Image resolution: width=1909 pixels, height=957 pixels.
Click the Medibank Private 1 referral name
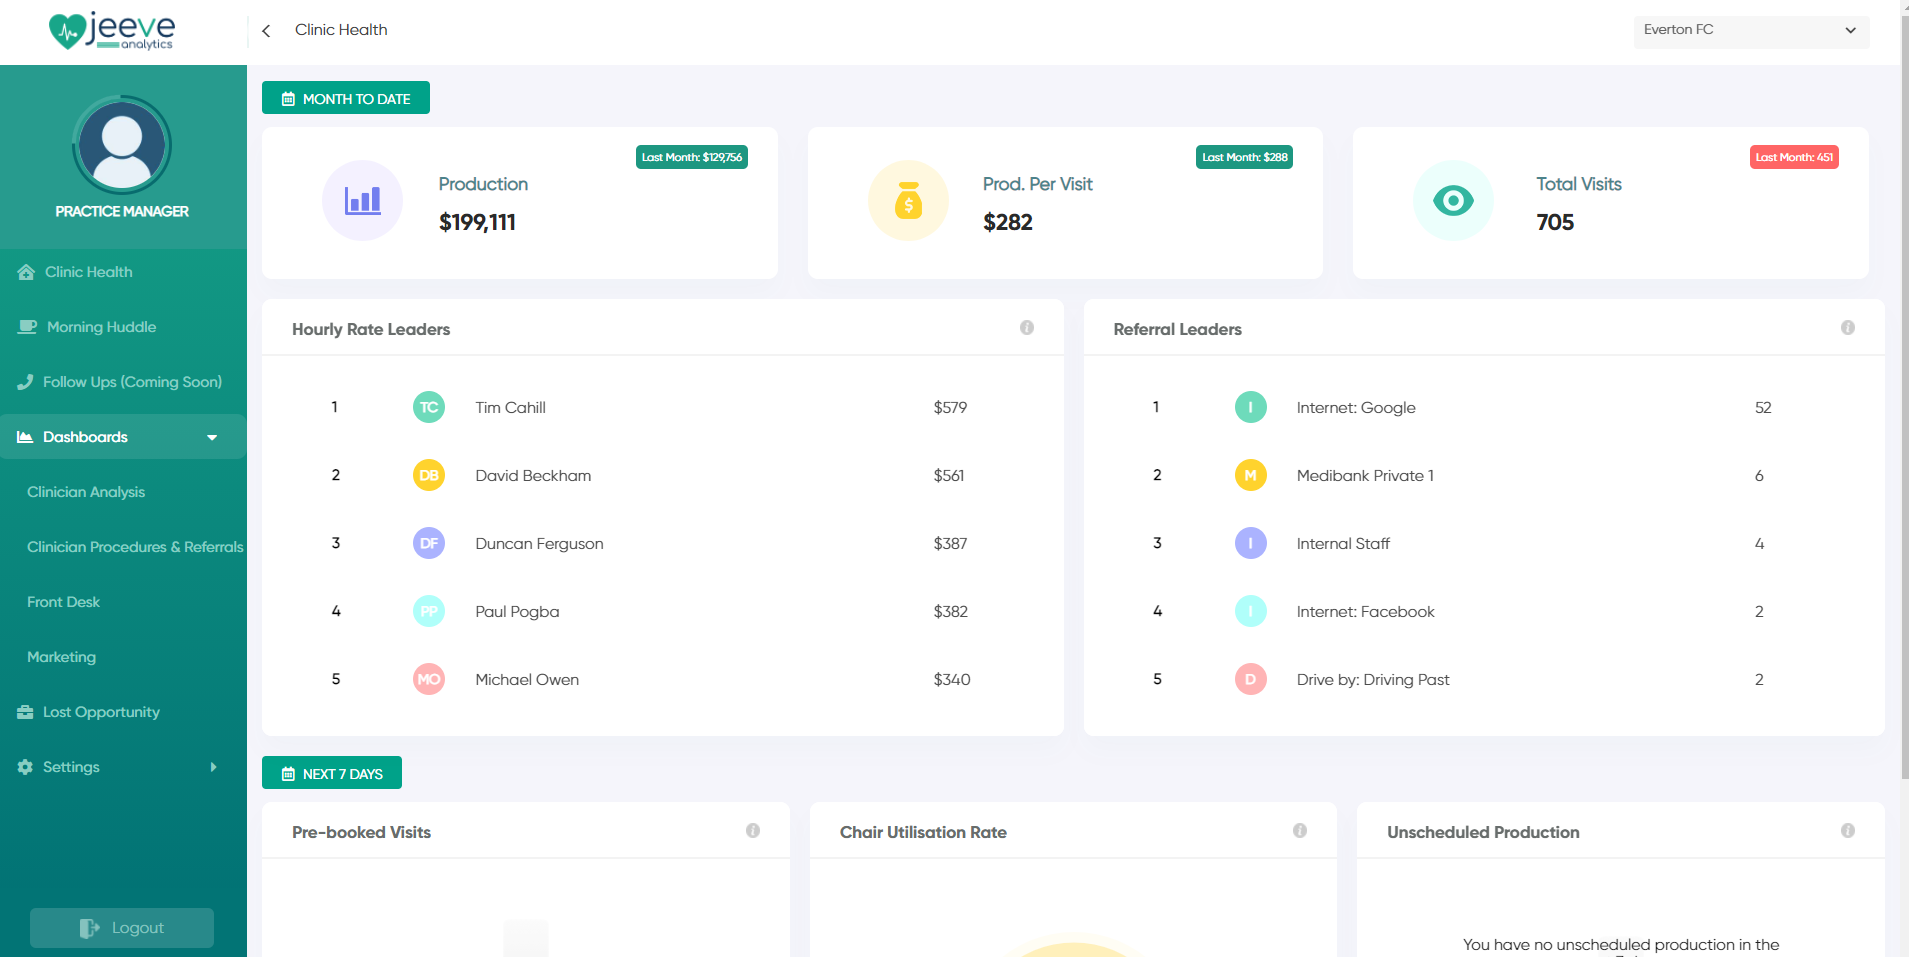pyautogui.click(x=1365, y=475)
